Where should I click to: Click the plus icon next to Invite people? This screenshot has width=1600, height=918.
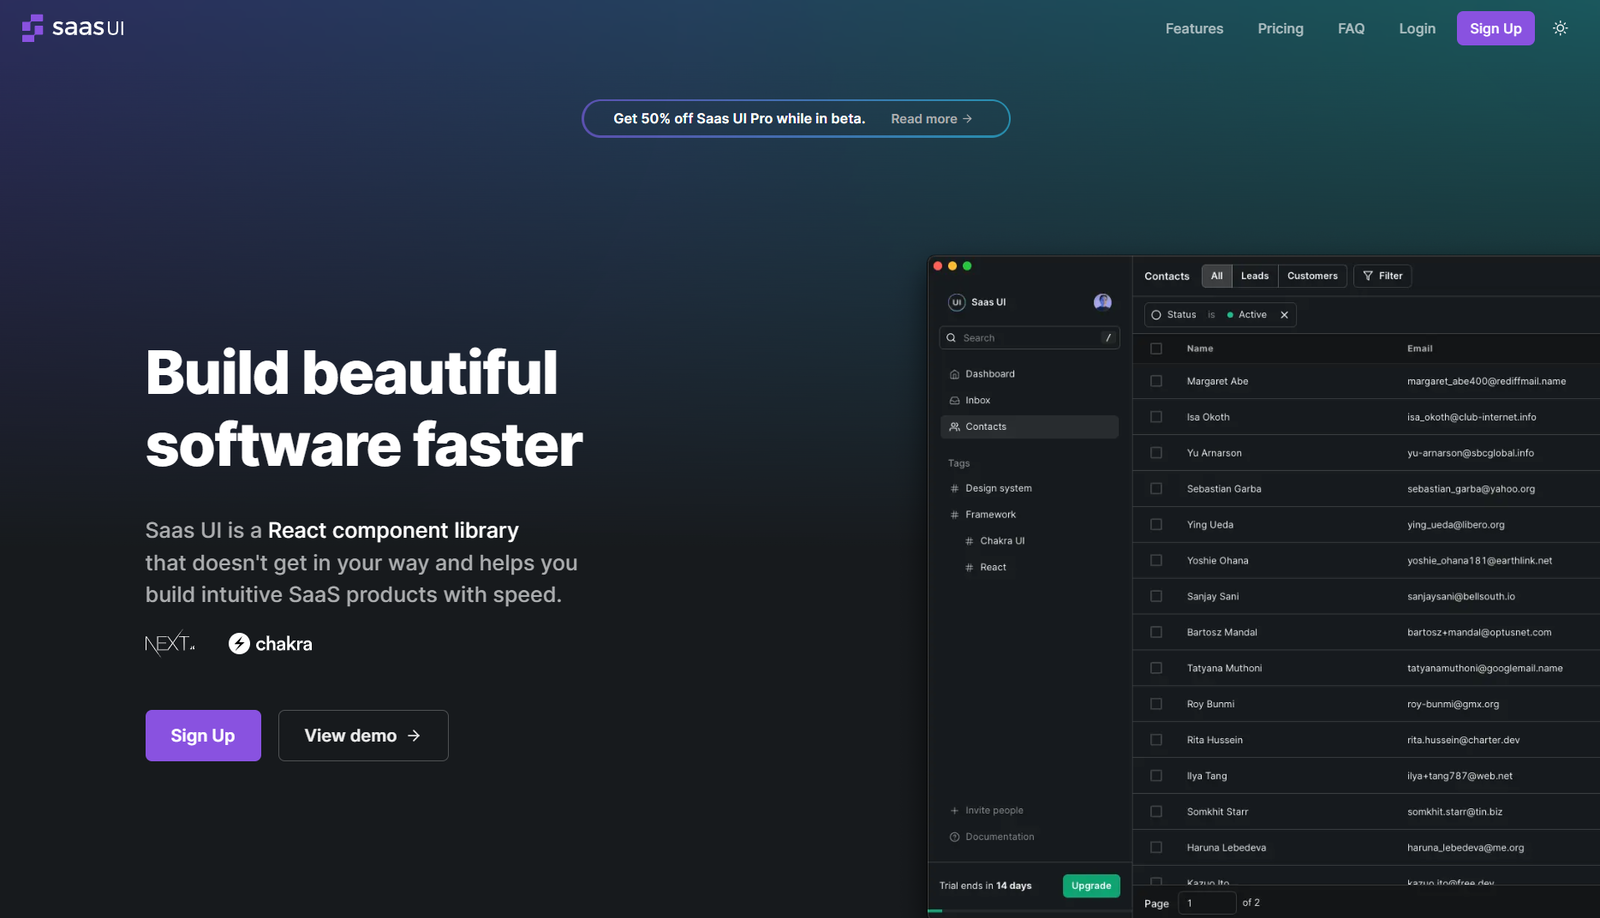[954, 811]
